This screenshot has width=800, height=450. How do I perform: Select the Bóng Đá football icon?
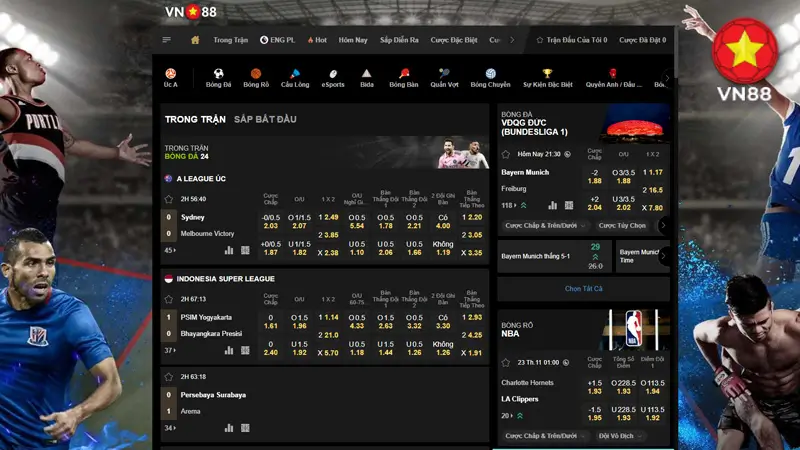pyautogui.click(x=218, y=74)
